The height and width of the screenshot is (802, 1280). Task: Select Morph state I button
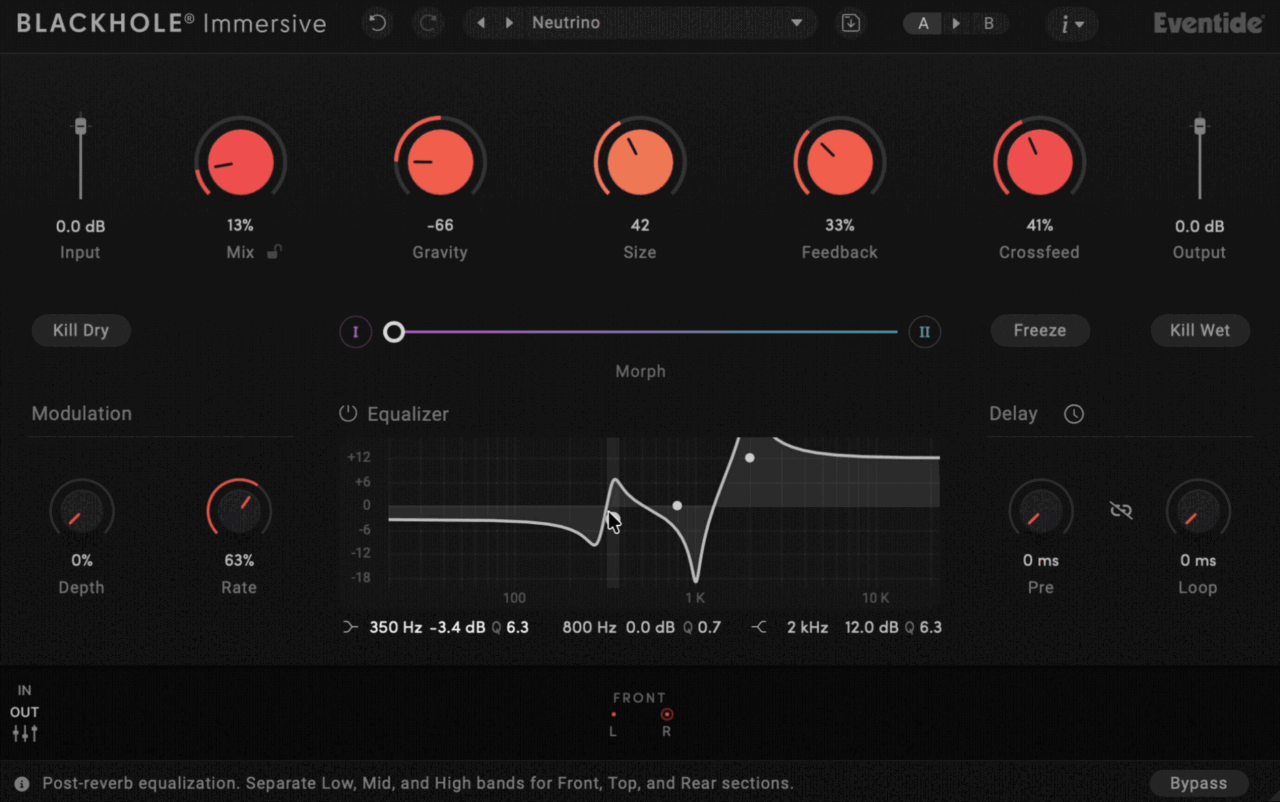pos(355,332)
